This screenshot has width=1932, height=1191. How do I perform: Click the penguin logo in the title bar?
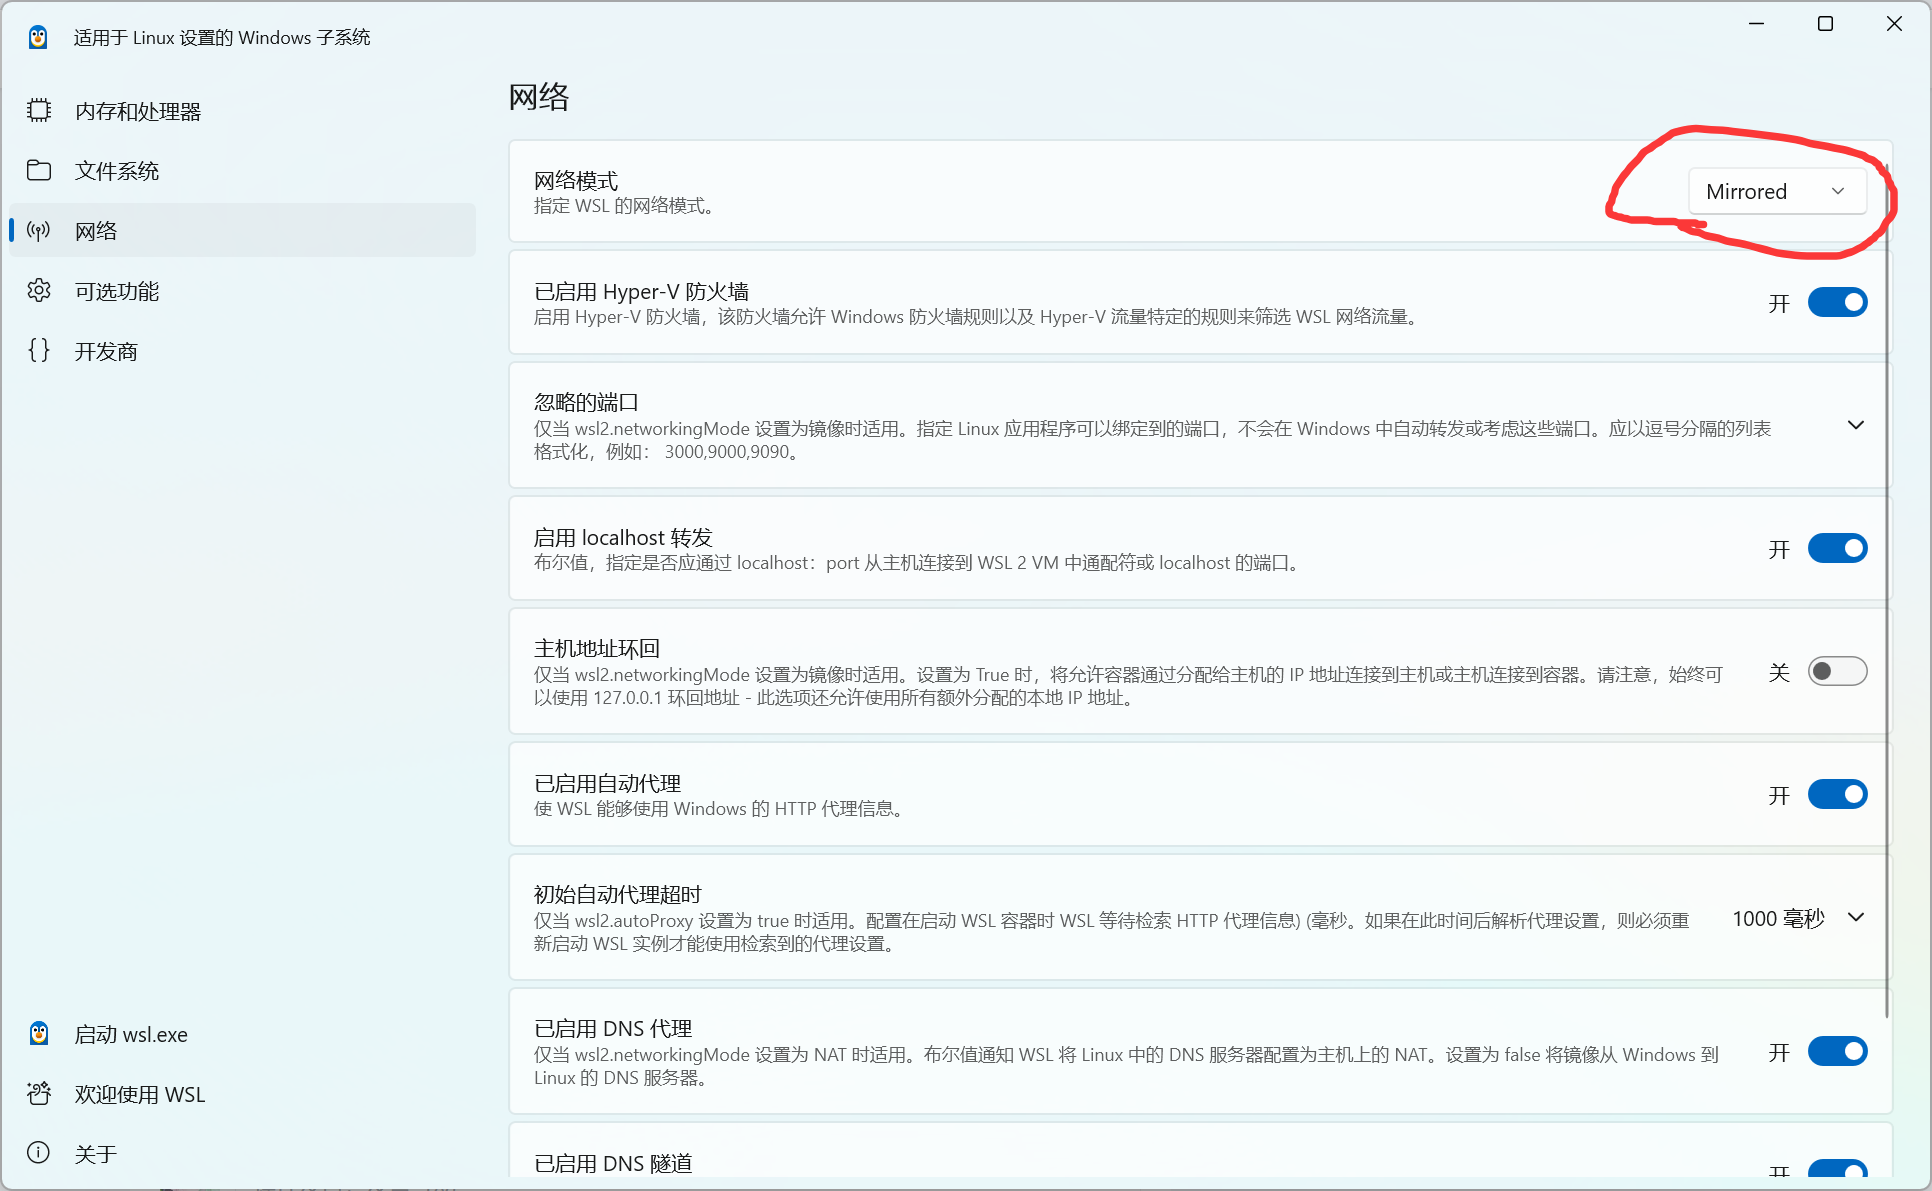pyautogui.click(x=38, y=36)
